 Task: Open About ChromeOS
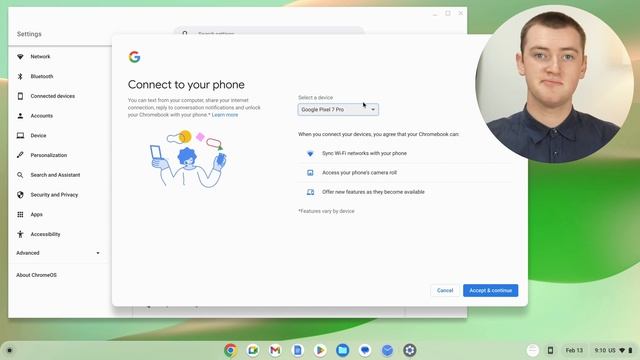[x=36, y=275]
